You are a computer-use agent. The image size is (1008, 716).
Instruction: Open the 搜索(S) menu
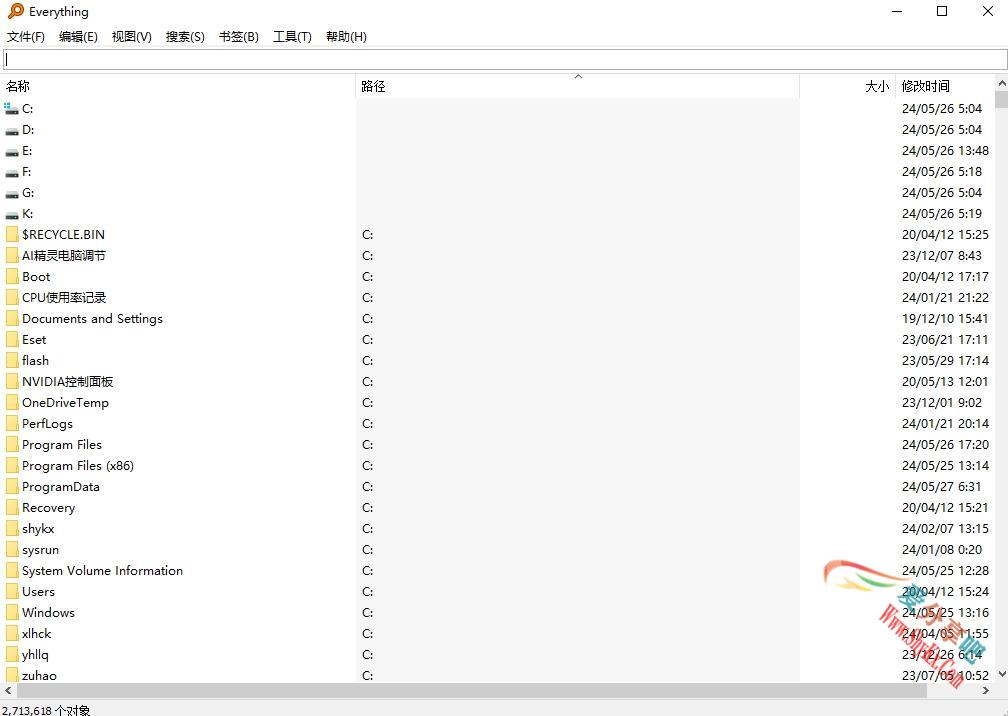185,37
